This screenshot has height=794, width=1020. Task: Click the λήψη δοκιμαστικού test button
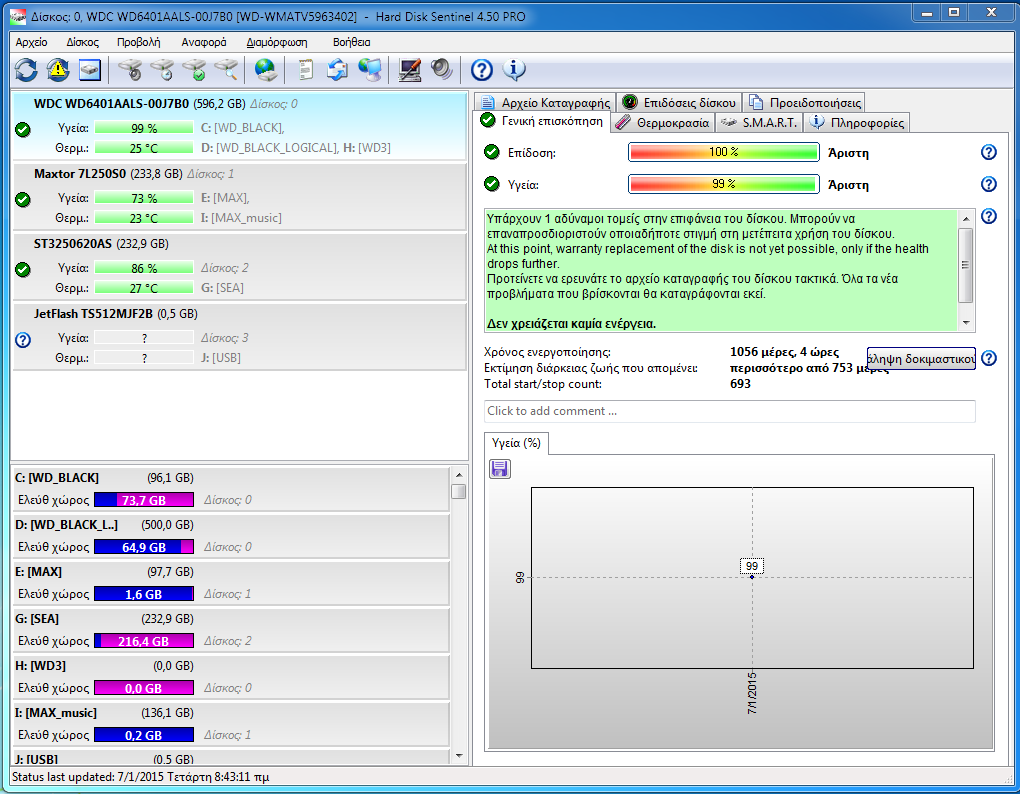(921, 358)
